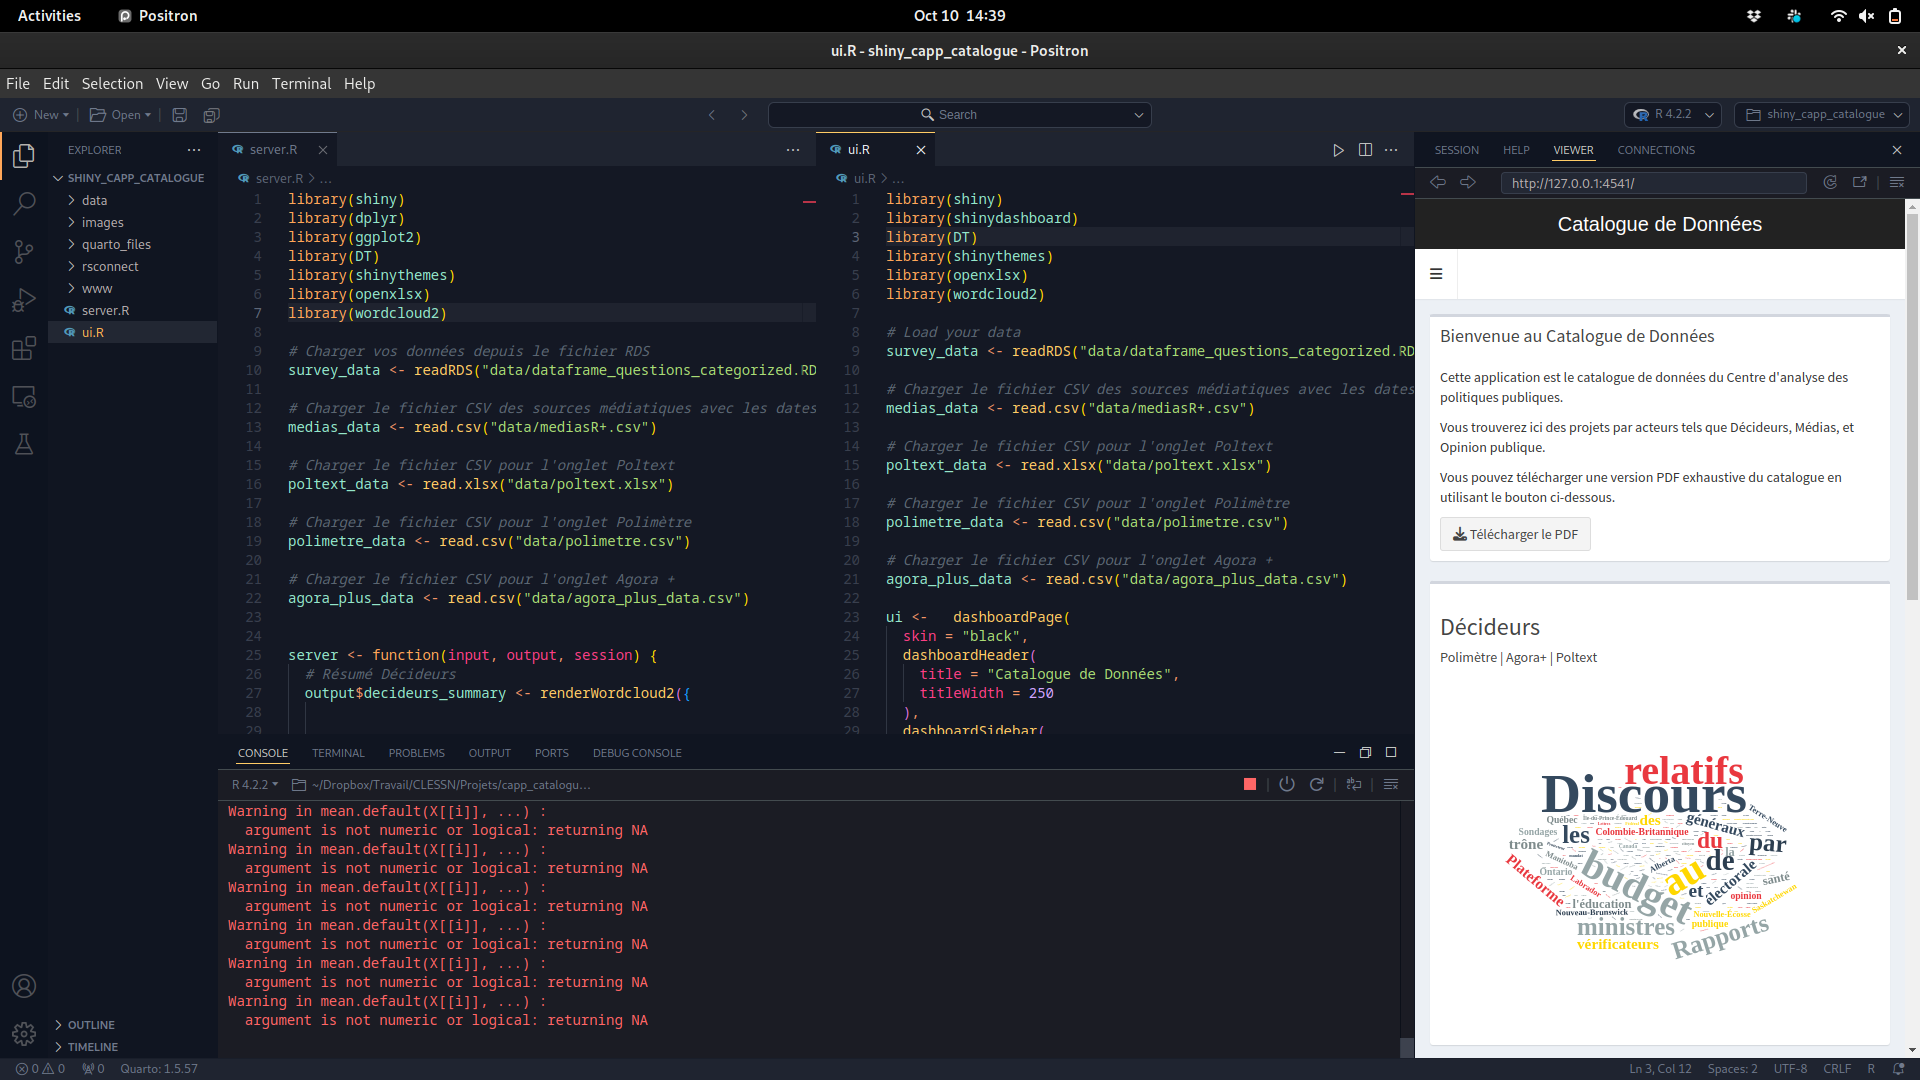Open the Selection menu
The height and width of the screenshot is (1080, 1920).
(112, 84)
